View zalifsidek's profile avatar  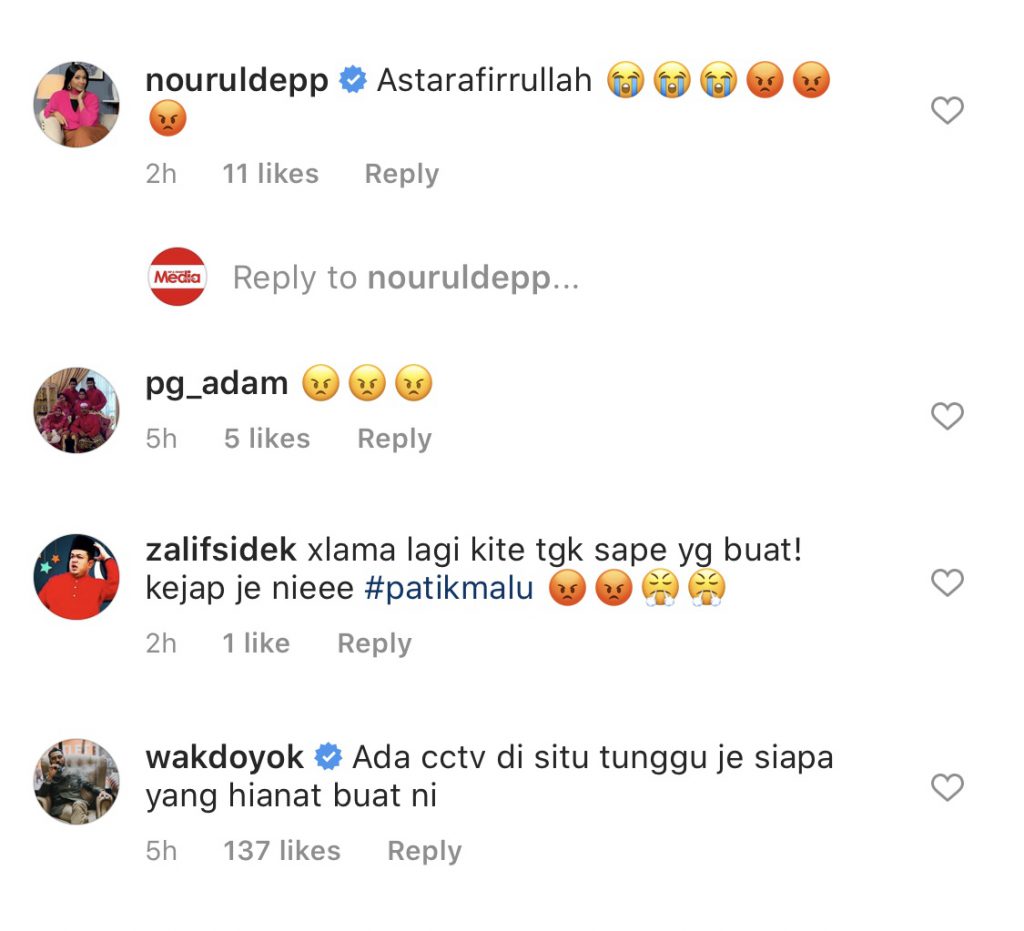76,576
